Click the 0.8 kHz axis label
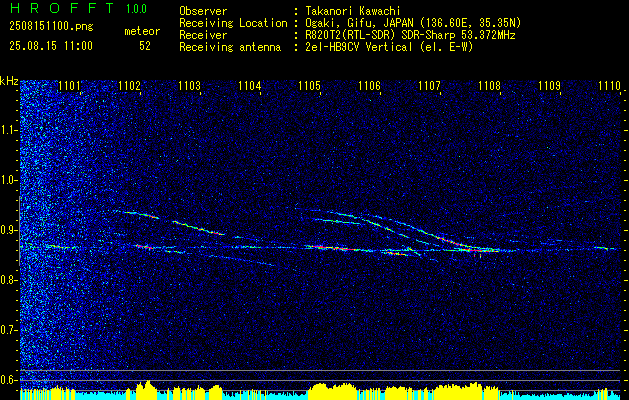The height and width of the screenshot is (400, 629). tap(9, 280)
